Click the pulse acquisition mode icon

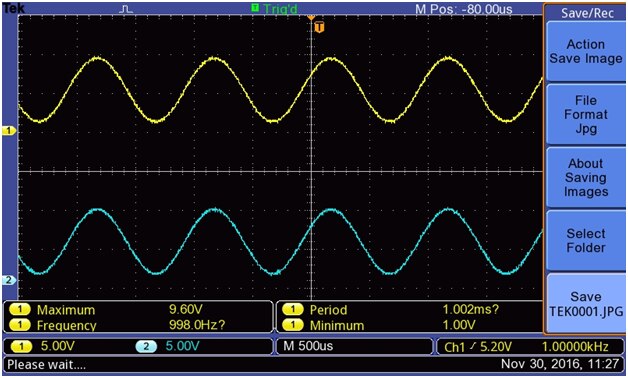tap(127, 9)
